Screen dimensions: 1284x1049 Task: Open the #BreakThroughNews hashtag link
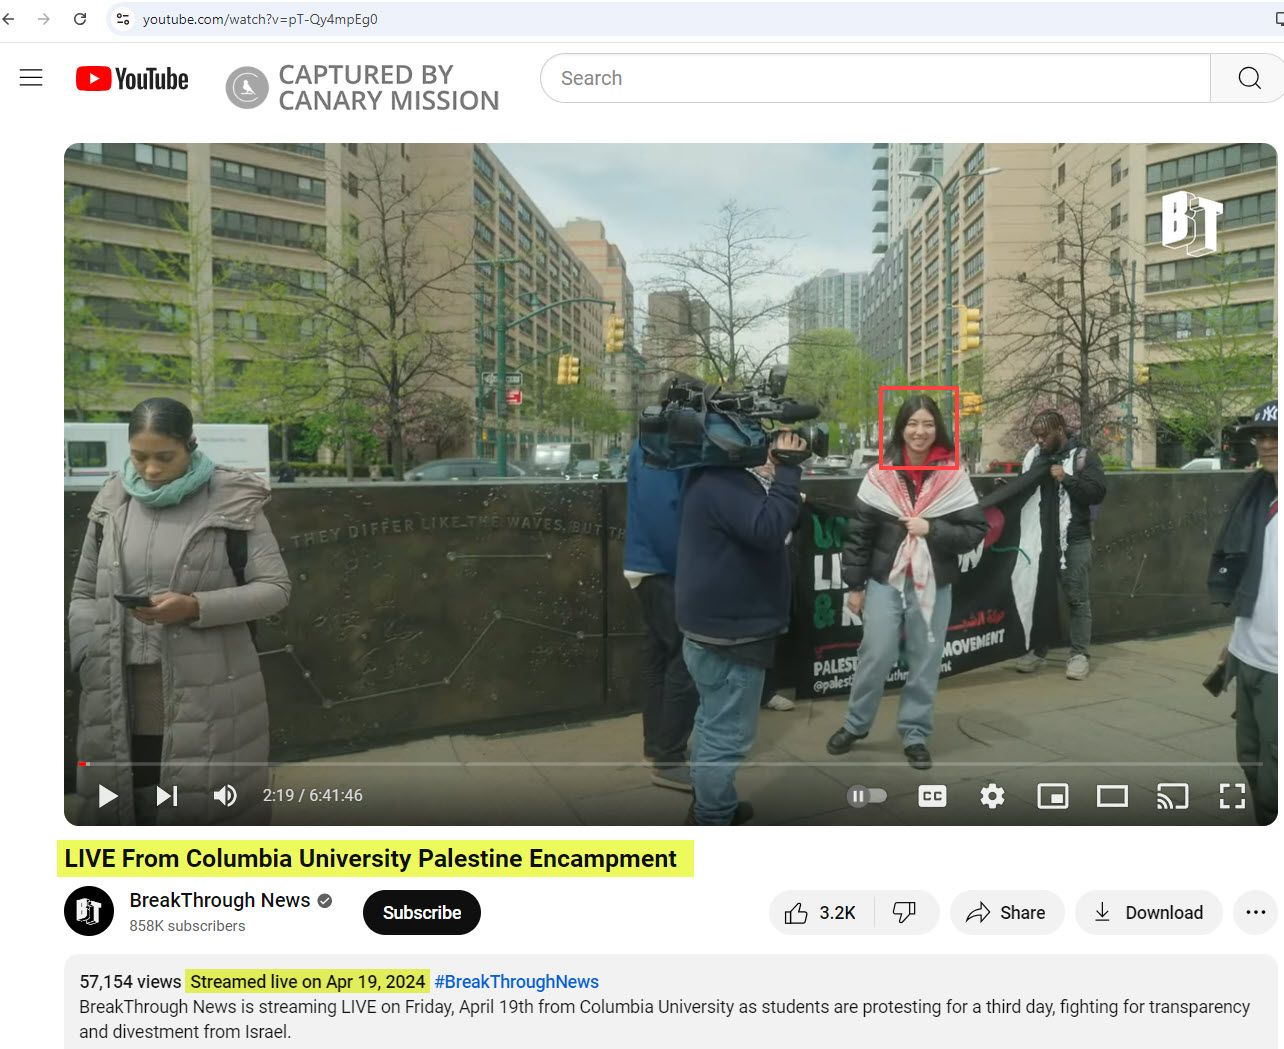[x=516, y=982]
